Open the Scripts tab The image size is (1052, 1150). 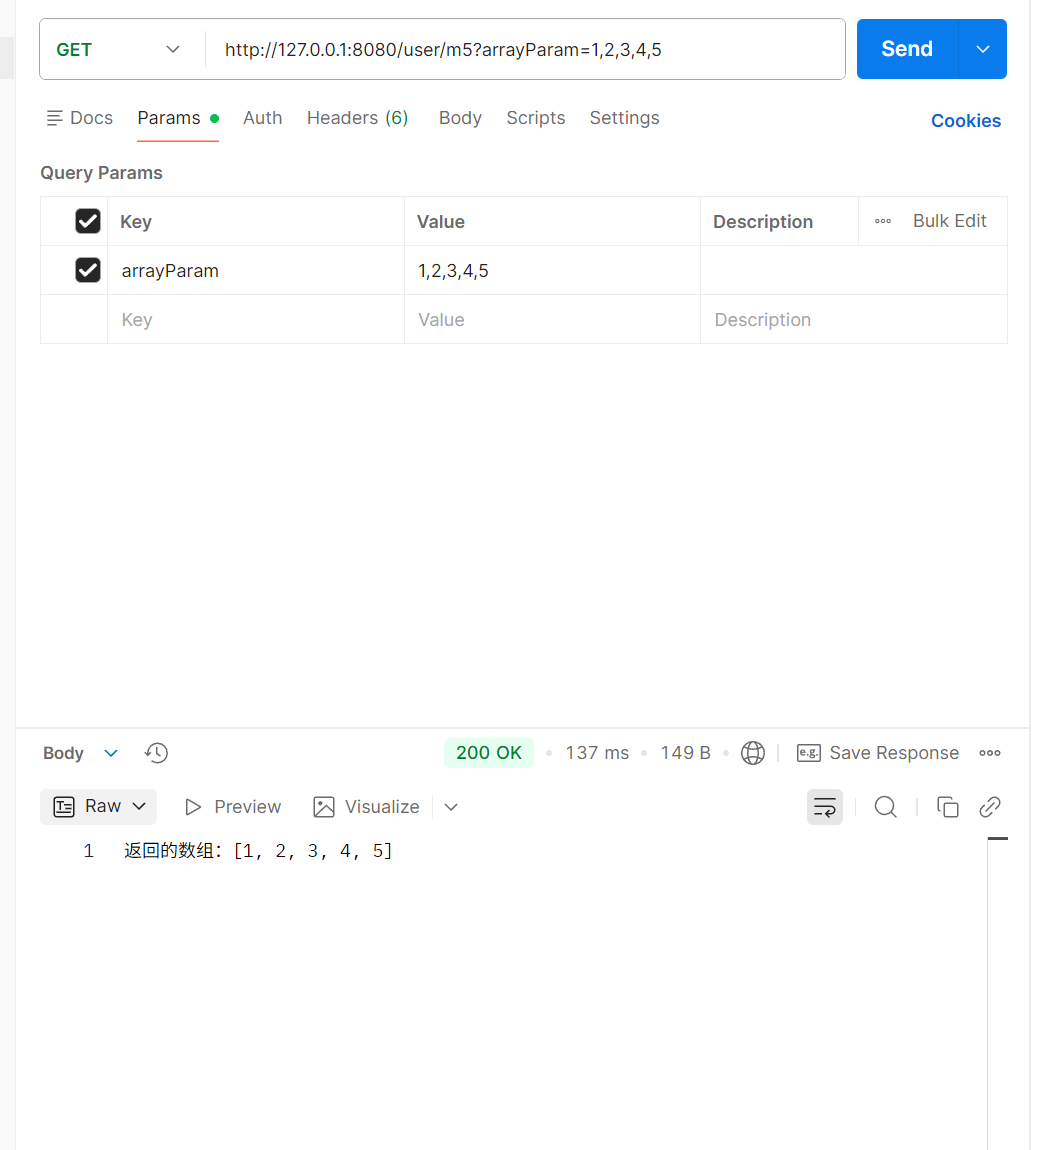(x=536, y=118)
